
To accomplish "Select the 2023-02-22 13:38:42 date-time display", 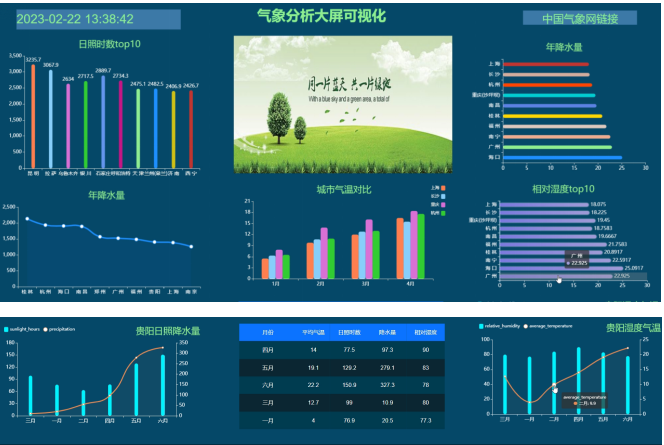I will (98, 19).
